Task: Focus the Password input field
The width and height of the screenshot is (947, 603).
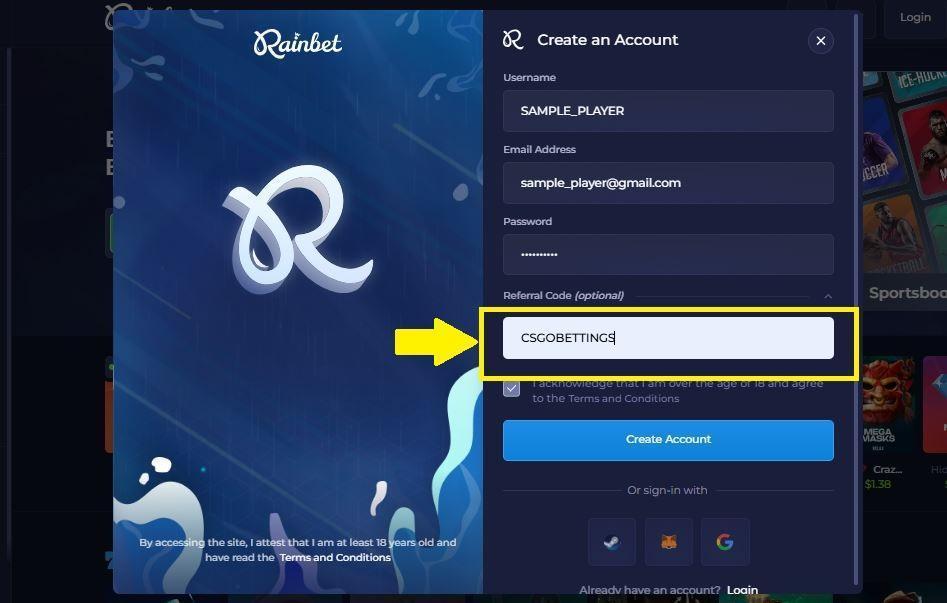Action: click(x=668, y=255)
